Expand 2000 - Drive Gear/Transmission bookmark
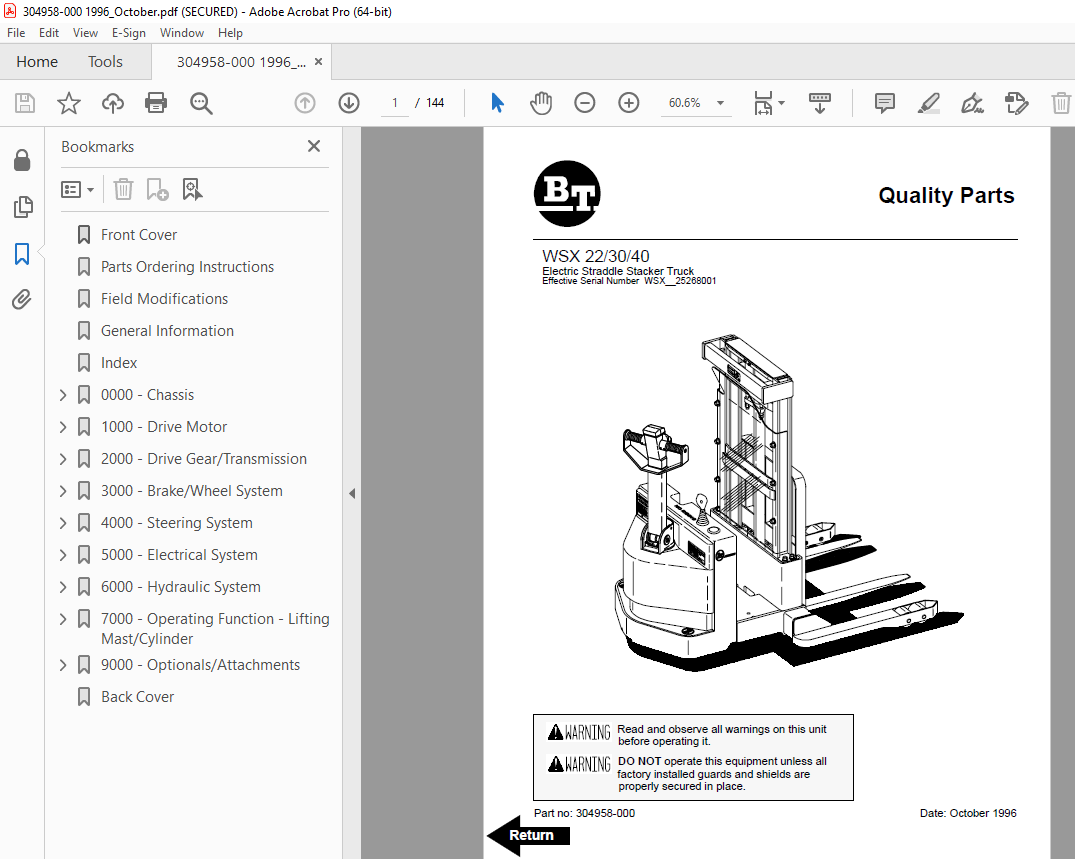 pos(63,459)
